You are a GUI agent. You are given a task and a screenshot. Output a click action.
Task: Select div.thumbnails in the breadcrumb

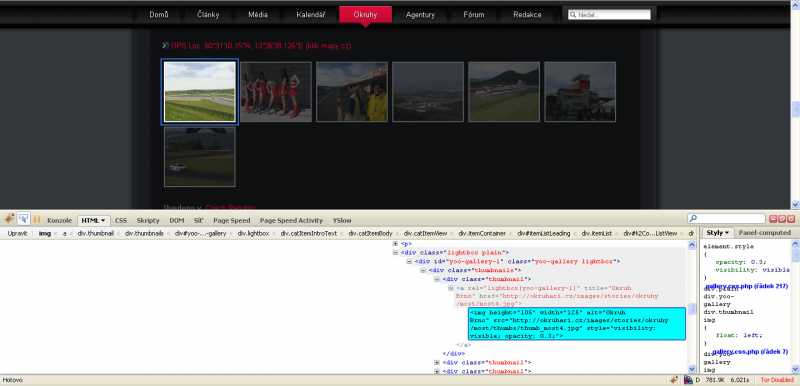click(144, 233)
